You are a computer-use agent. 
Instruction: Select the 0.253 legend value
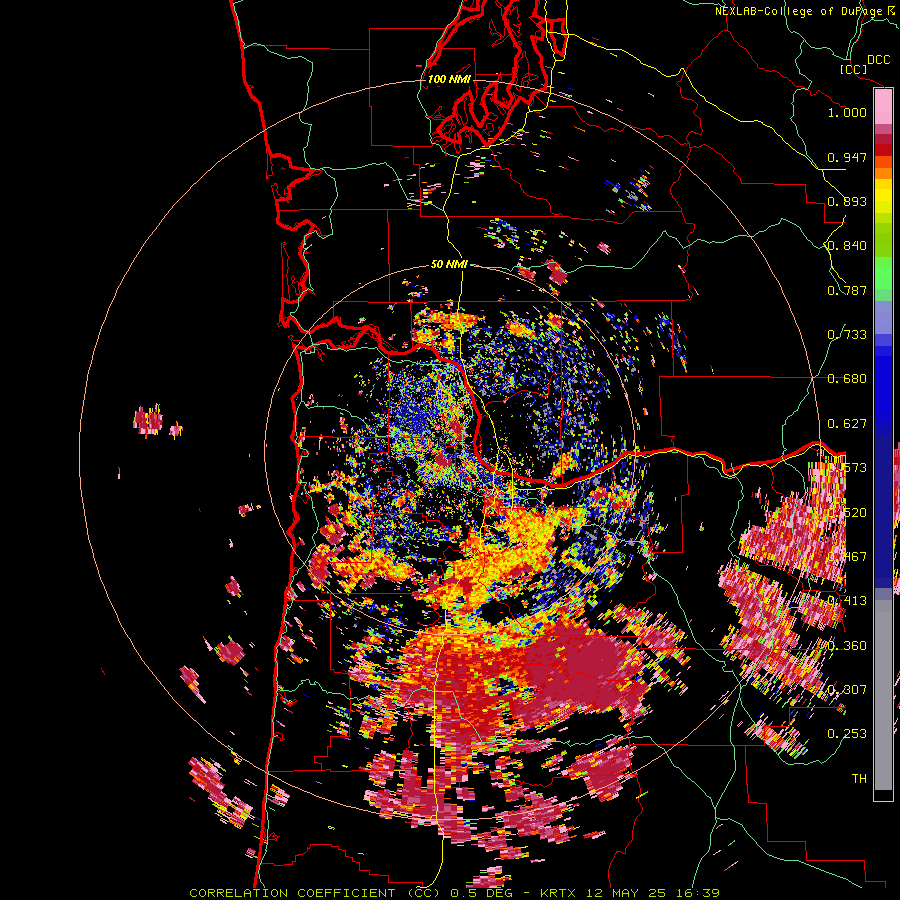click(847, 734)
